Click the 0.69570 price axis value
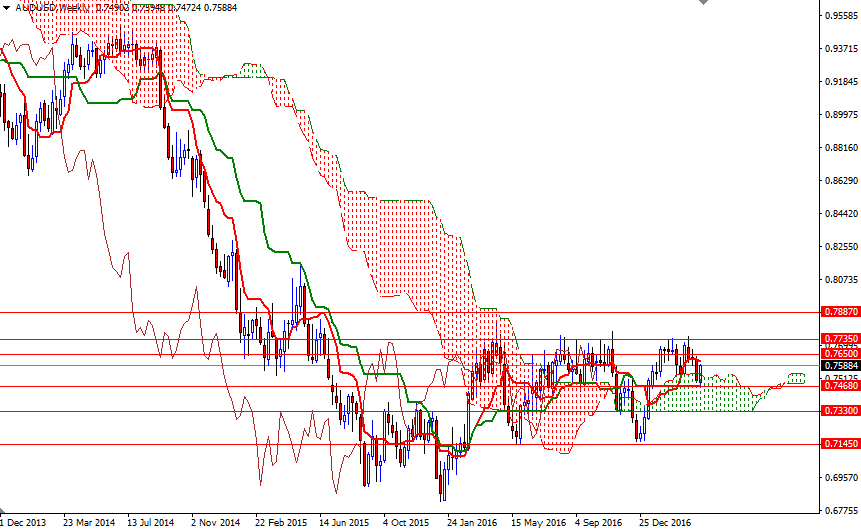Image resolution: width=861 pixels, height=530 pixels. click(841, 478)
